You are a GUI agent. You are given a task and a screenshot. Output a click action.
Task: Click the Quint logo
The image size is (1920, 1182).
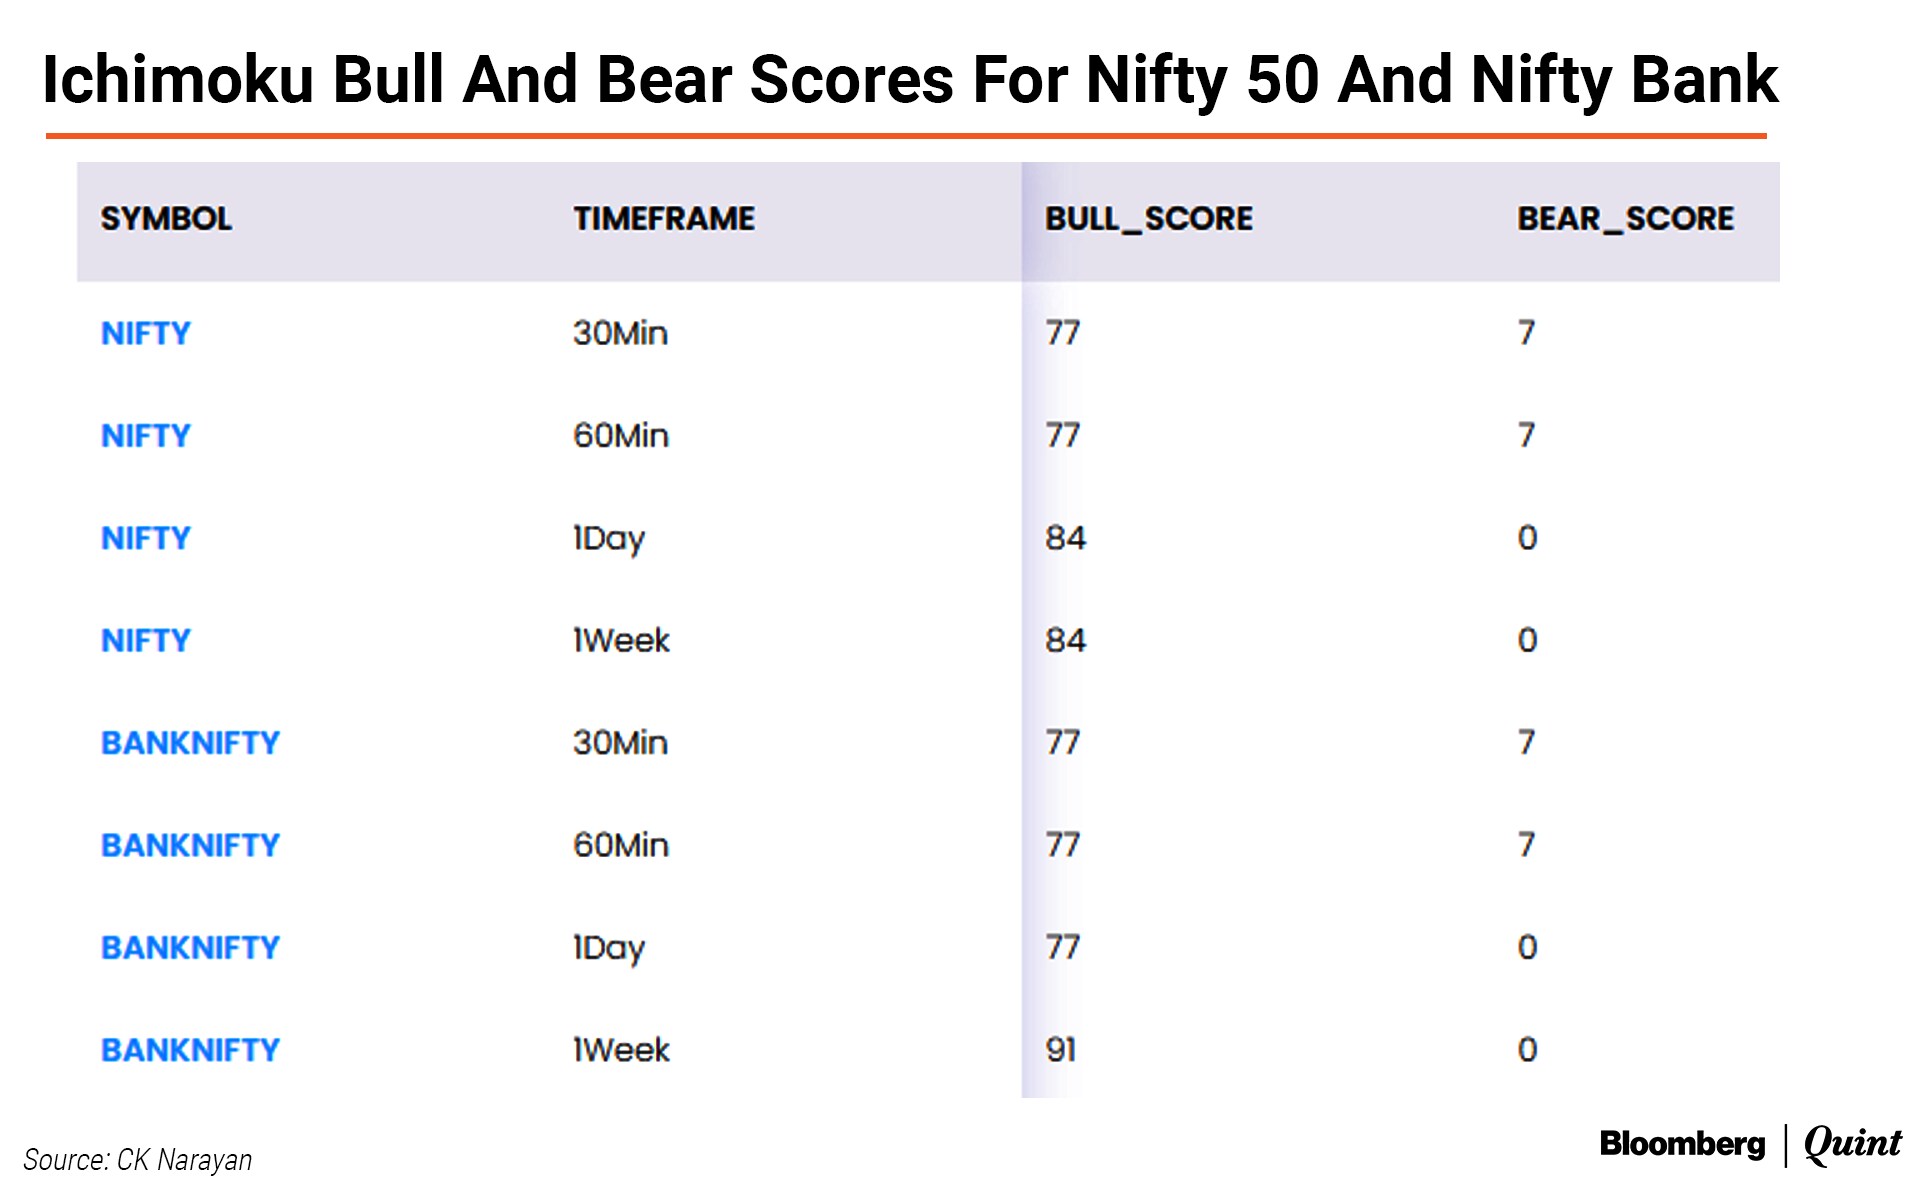click(1852, 1143)
